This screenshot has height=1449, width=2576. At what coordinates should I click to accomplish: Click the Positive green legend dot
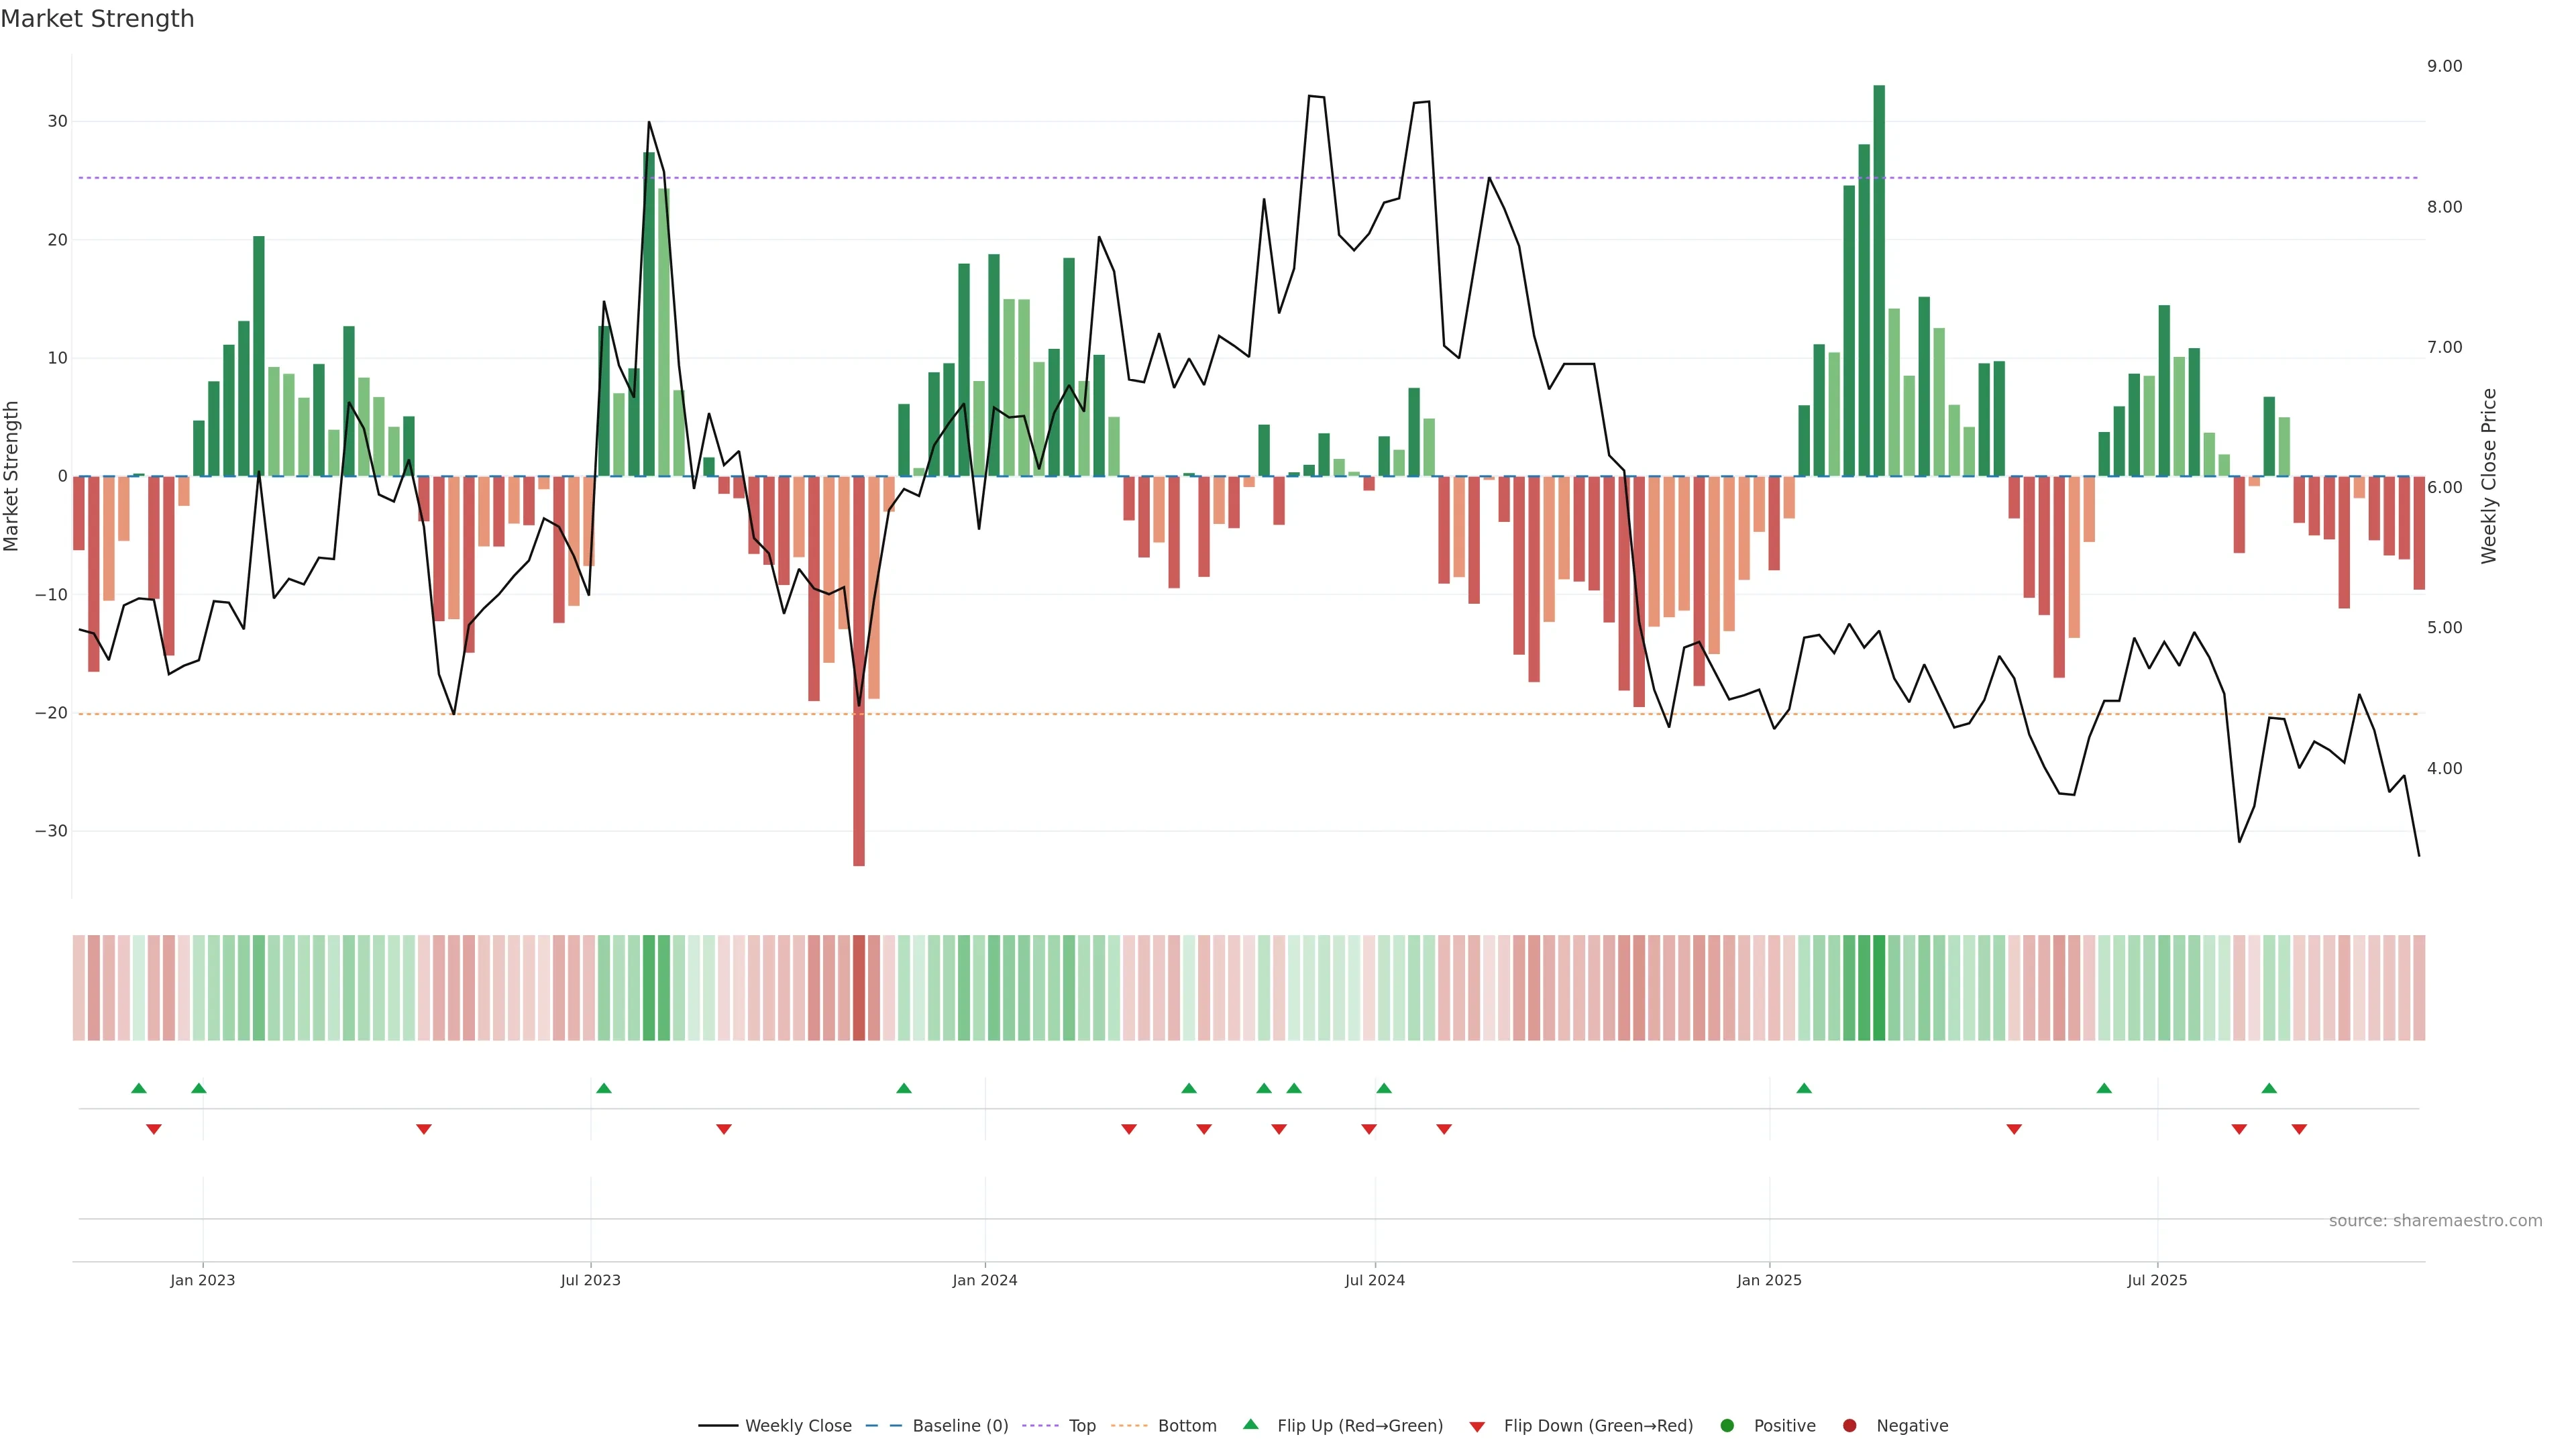click(x=1727, y=1426)
